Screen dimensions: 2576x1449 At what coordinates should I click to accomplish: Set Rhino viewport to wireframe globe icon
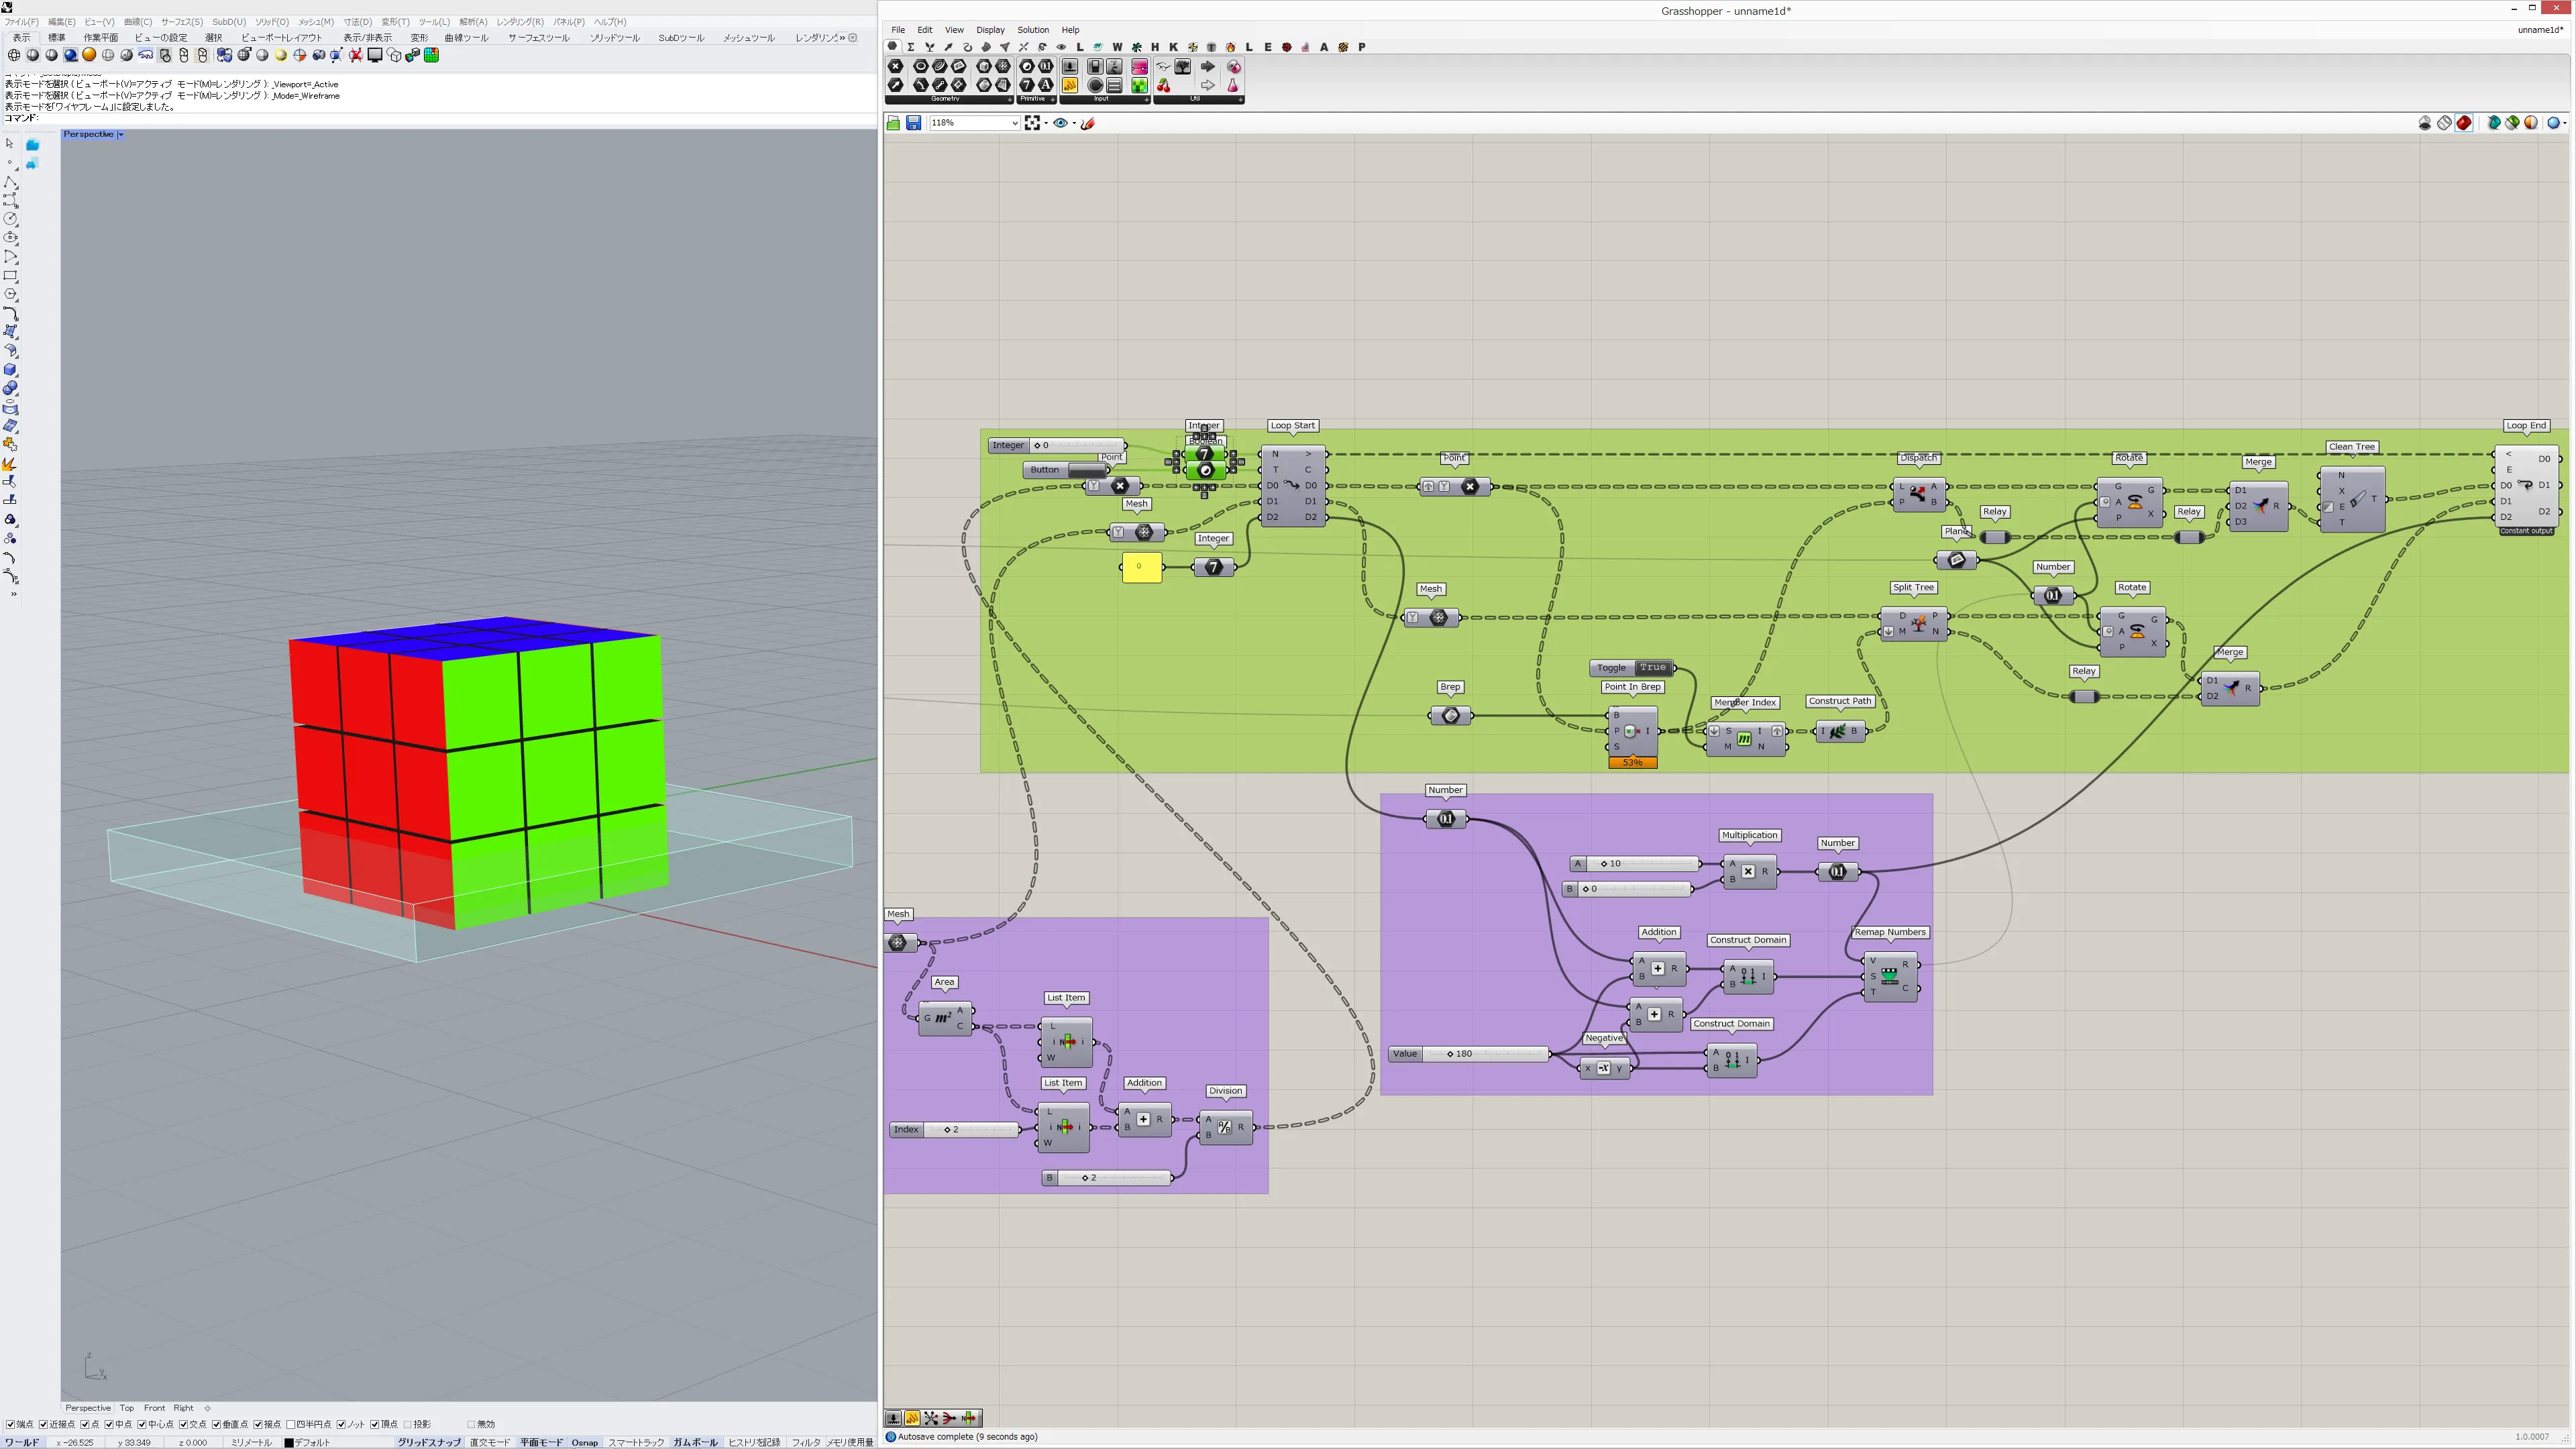(x=14, y=55)
